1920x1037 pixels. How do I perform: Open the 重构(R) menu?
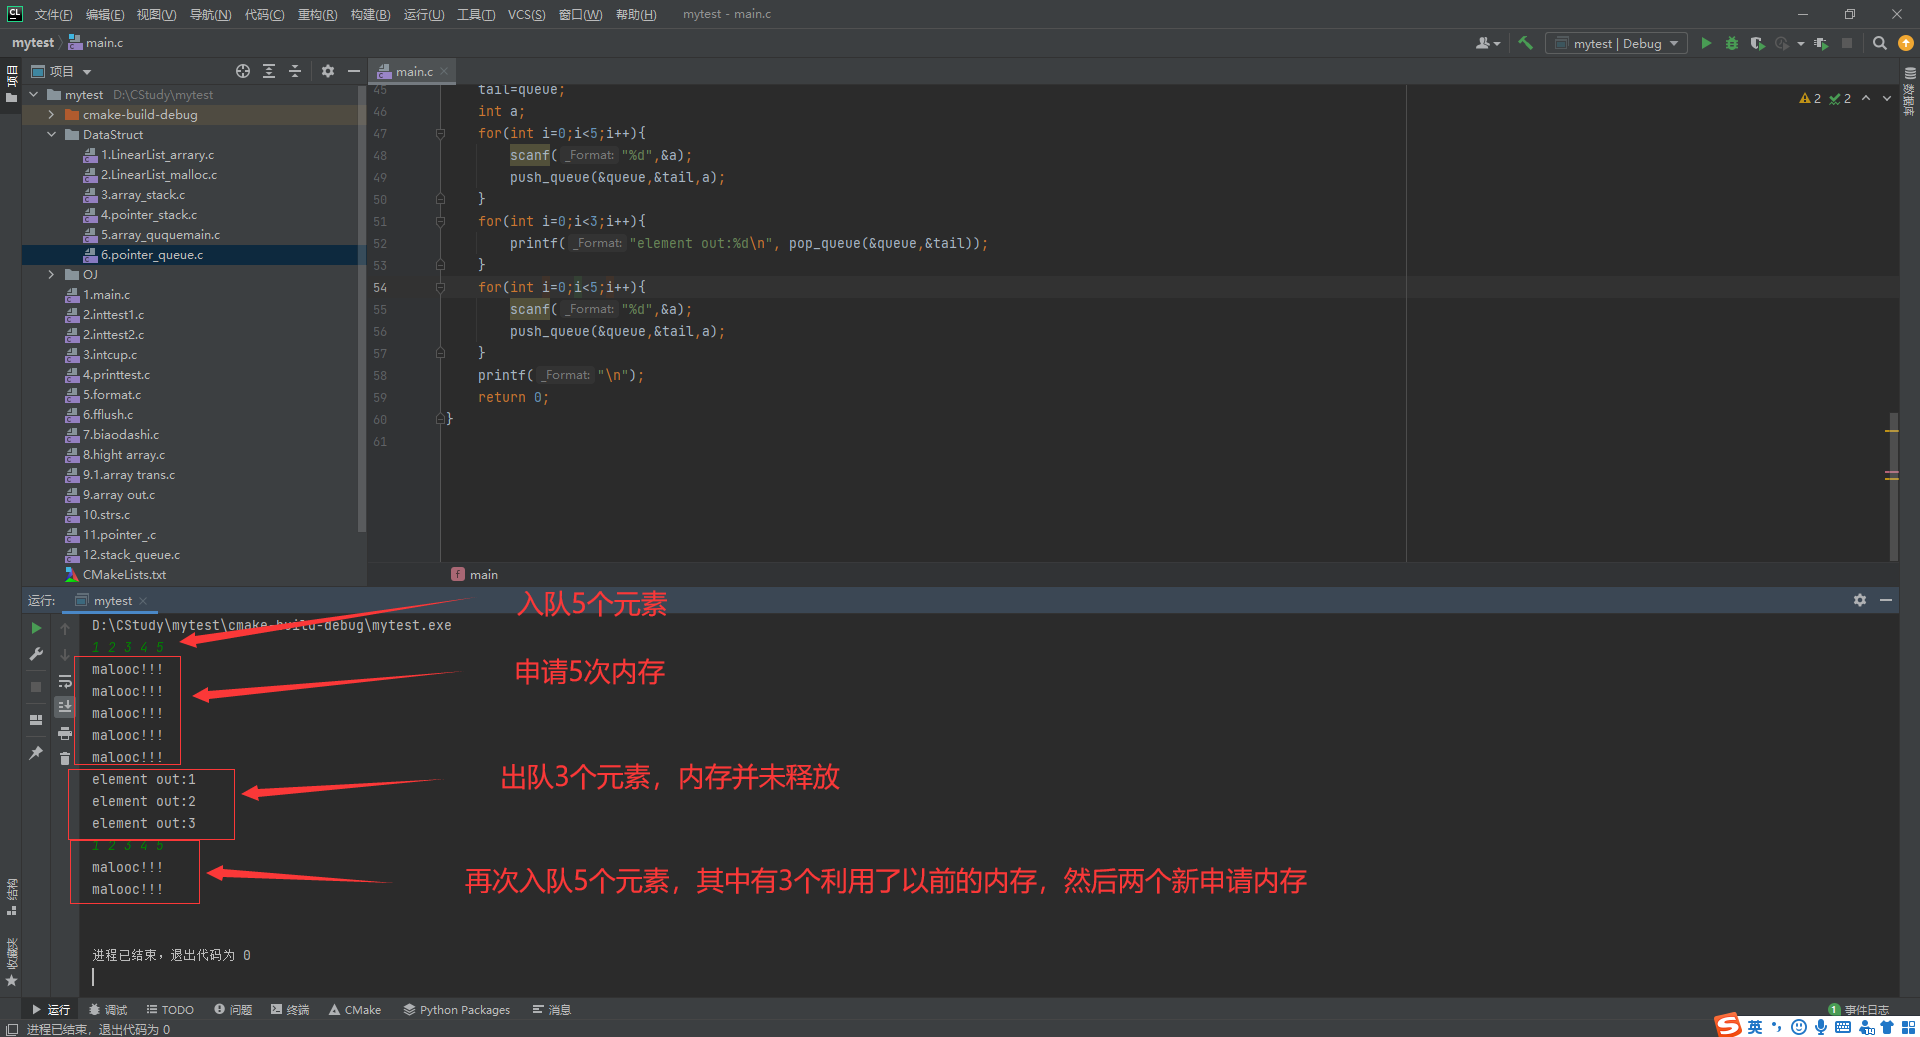tap(317, 14)
